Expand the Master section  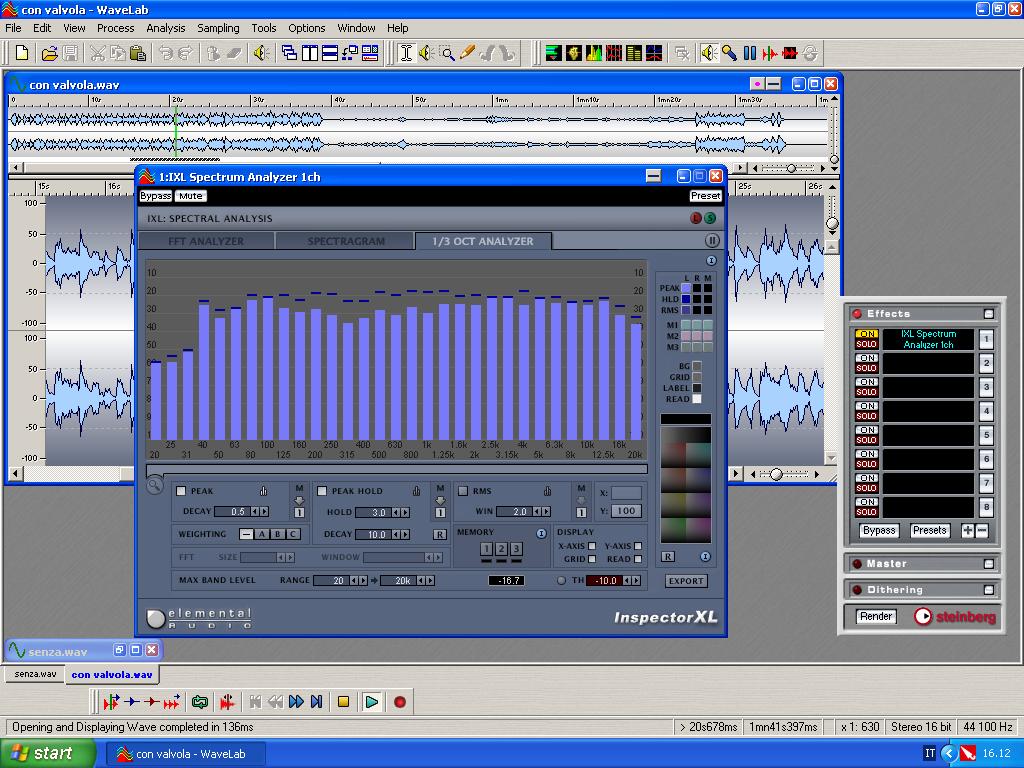coord(989,564)
